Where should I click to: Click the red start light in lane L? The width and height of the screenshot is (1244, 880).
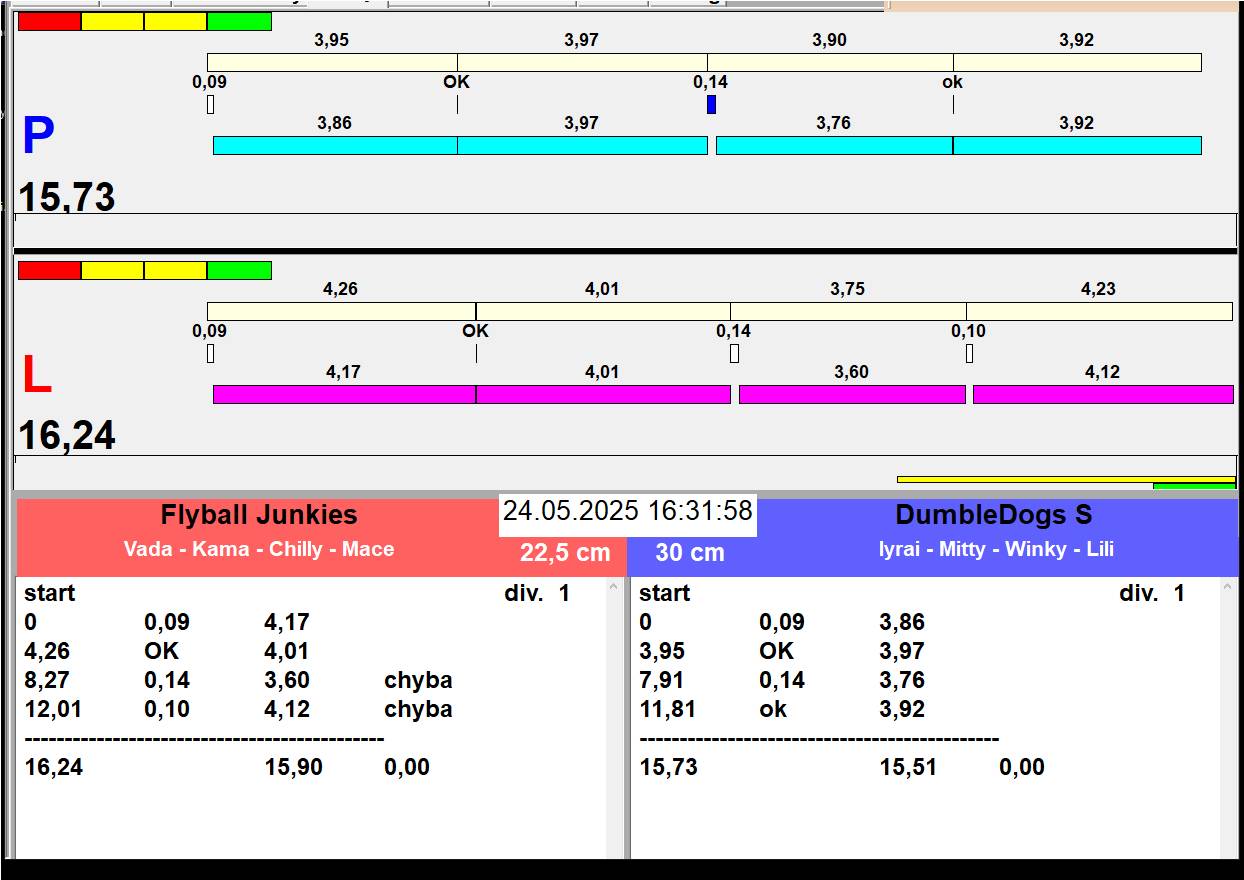49,271
